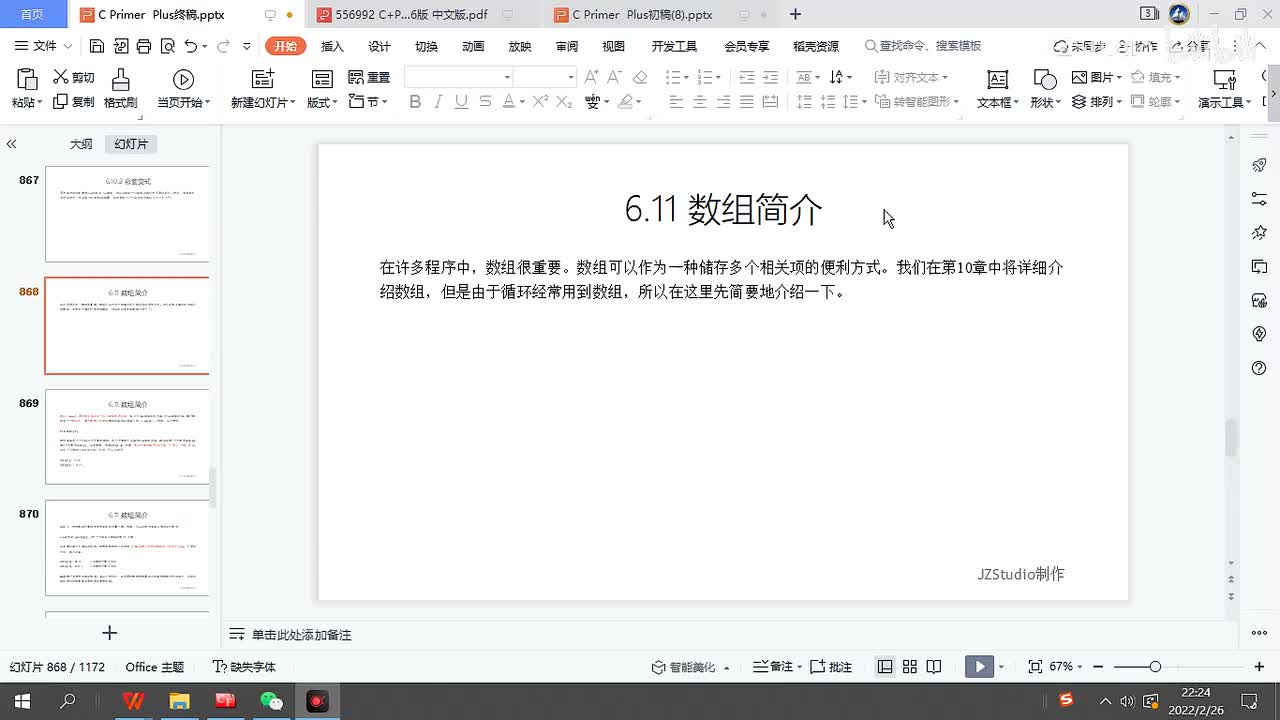
Task: Open the 文件 file menu
Action: (x=44, y=46)
